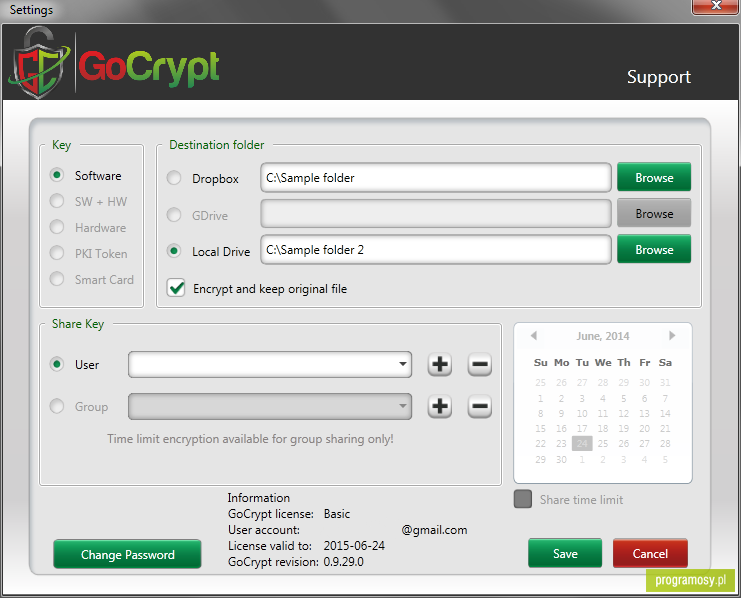Click the Change Password button
Screen dimensions: 741x598
tap(127, 554)
